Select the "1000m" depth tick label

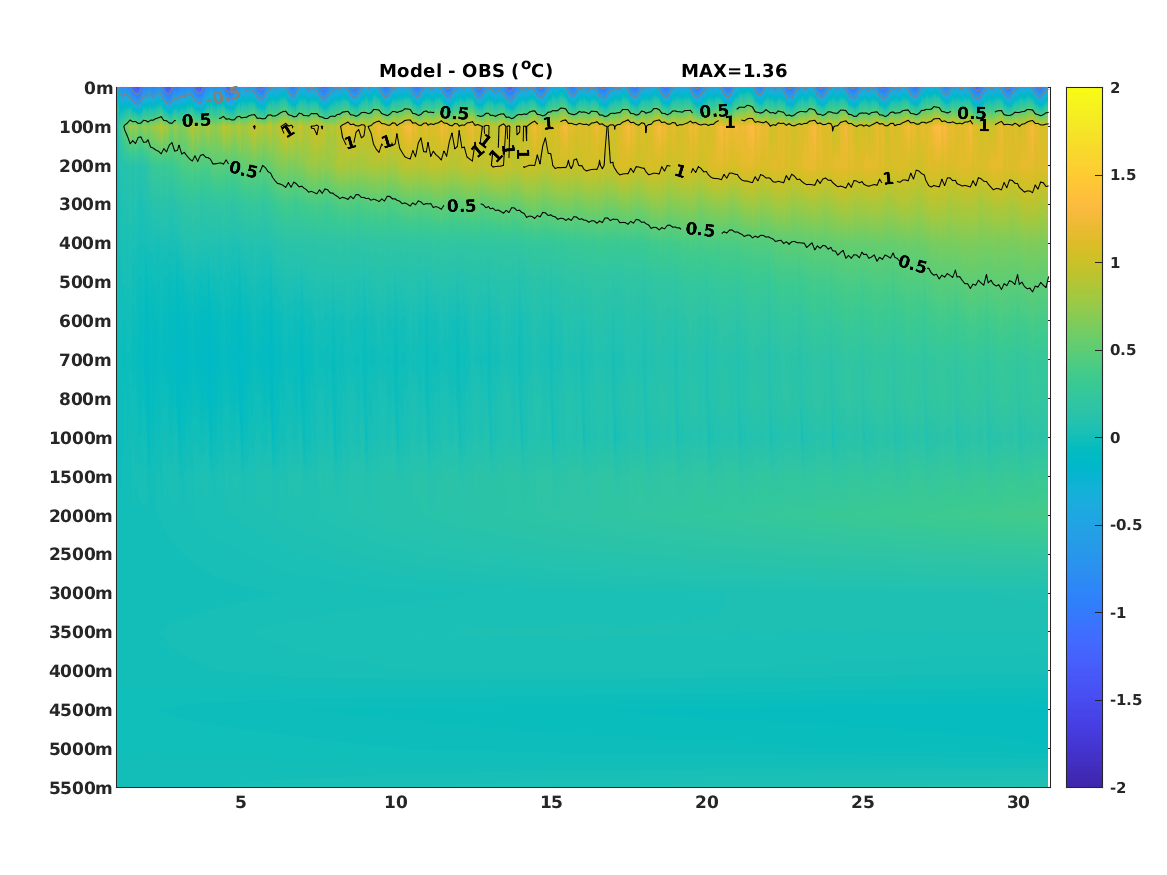point(81,438)
